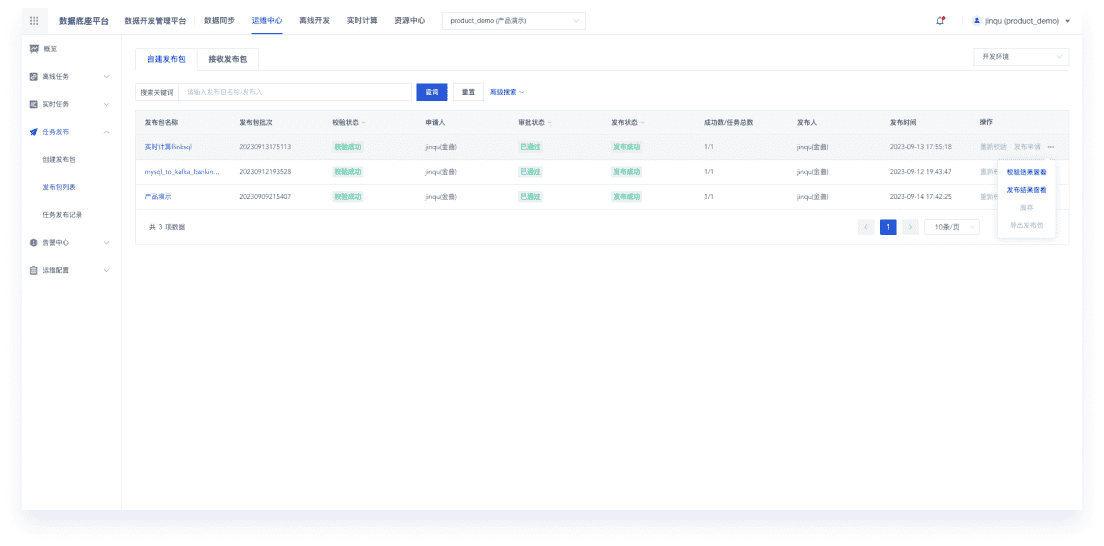
Task: Open the 实时计算flinksql package link
Action: click(168, 147)
